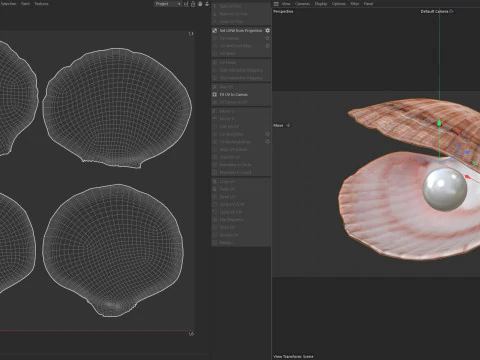
Task: Click the Default Camera label
Action: pyautogui.click(x=434, y=11)
